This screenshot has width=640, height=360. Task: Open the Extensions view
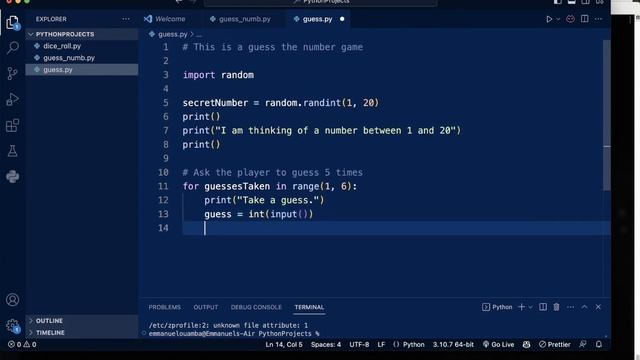pyautogui.click(x=13, y=125)
